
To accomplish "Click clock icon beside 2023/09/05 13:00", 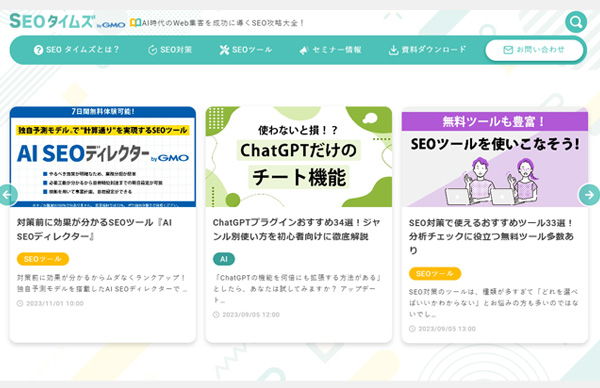I will [412, 329].
